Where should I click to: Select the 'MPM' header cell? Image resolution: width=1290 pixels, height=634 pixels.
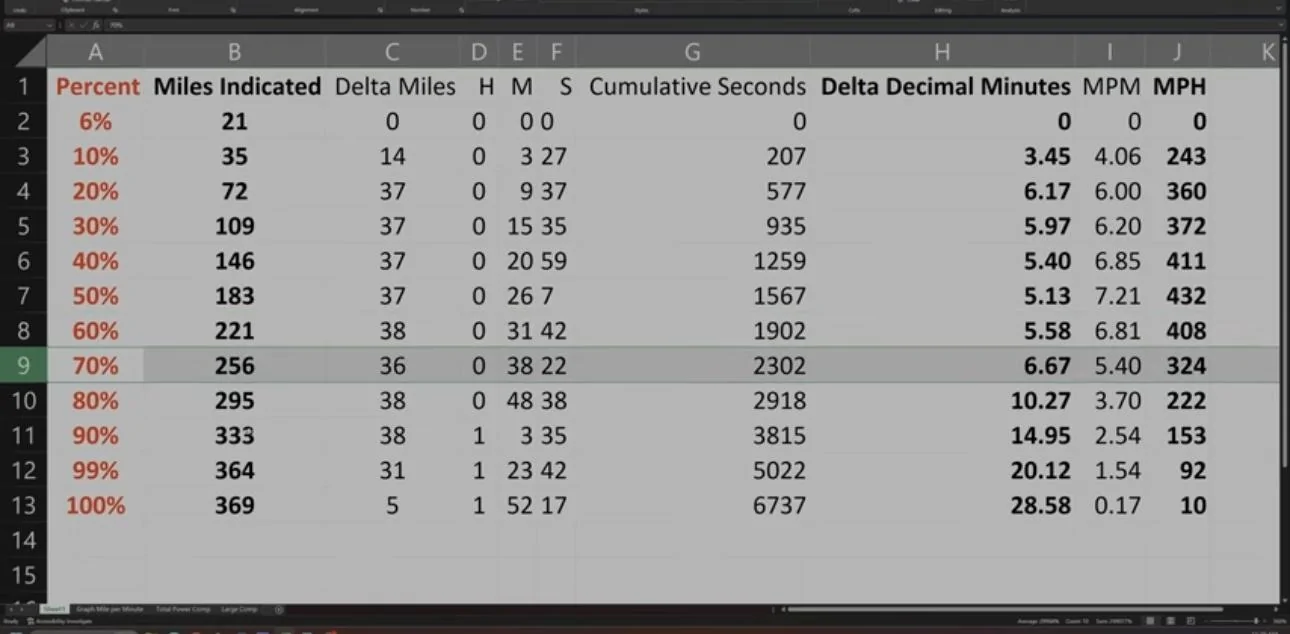1111,86
